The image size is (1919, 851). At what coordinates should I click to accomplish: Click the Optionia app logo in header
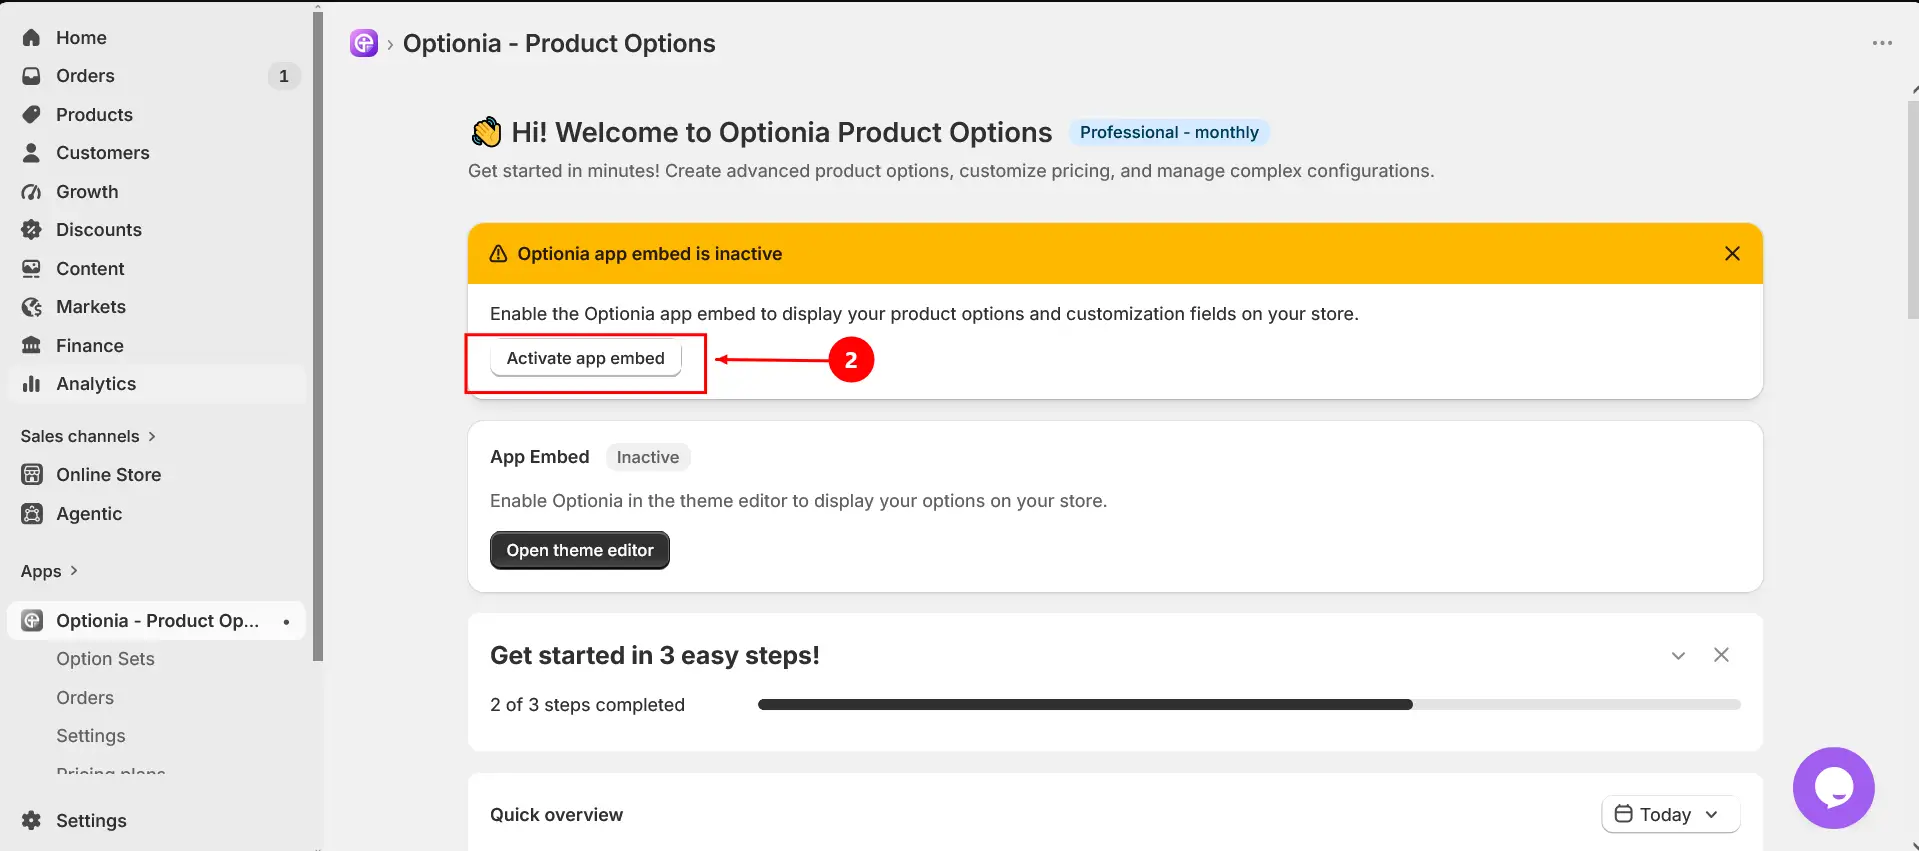point(364,43)
